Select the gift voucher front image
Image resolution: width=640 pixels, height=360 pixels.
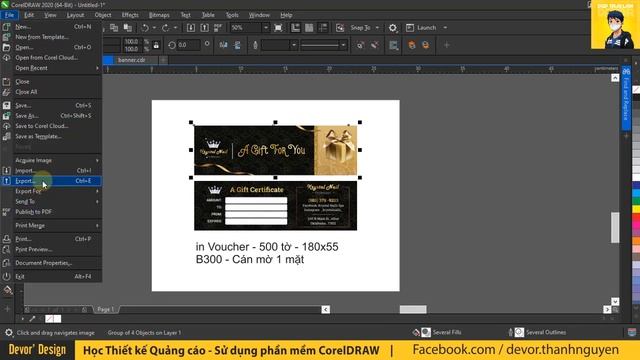tap(276, 150)
